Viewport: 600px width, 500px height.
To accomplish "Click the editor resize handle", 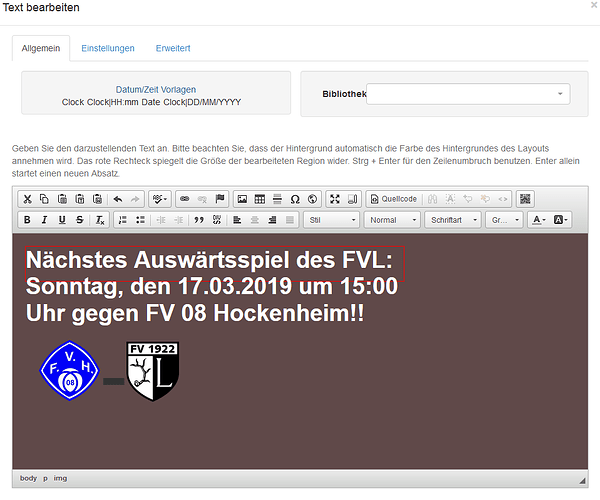I will tap(582, 481).
